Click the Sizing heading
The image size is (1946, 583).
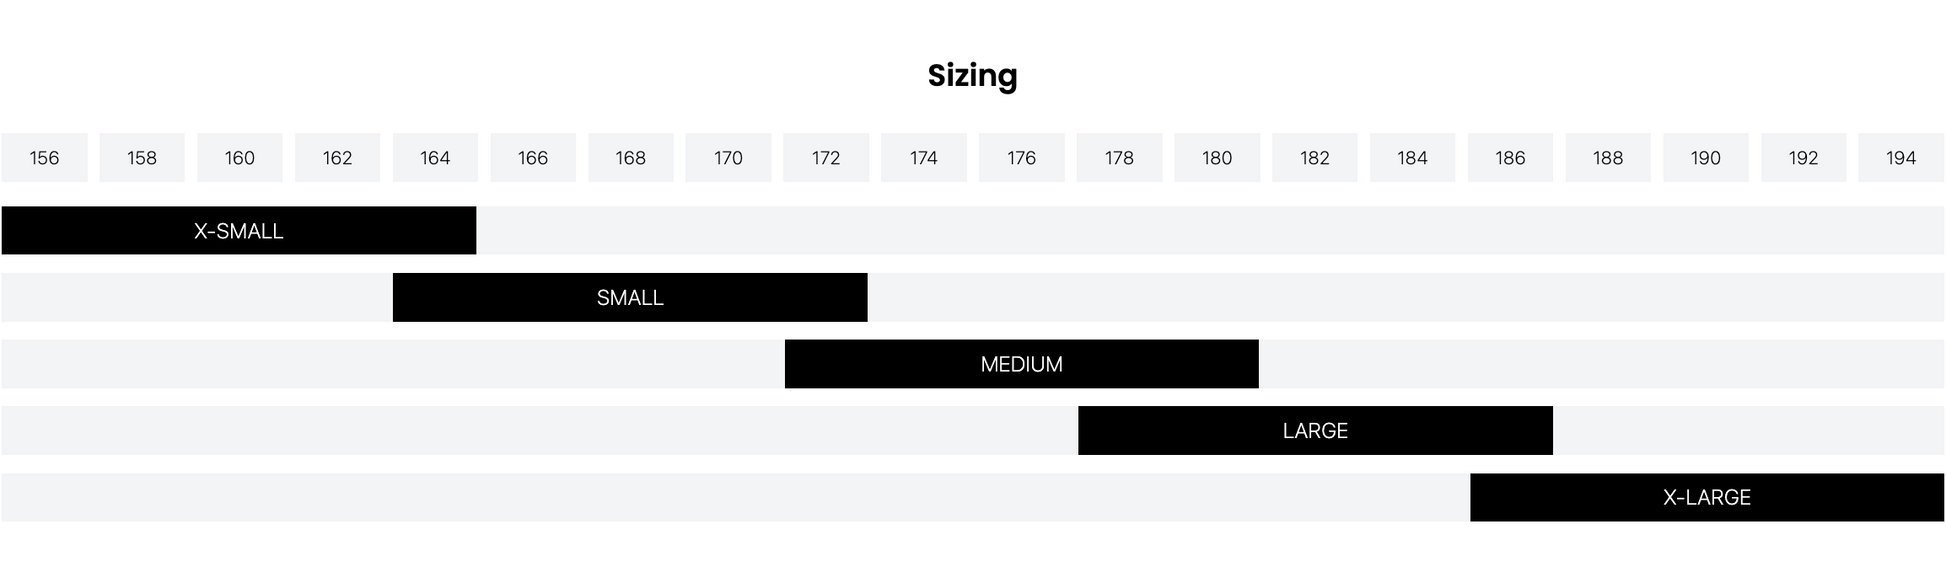(972, 76)
